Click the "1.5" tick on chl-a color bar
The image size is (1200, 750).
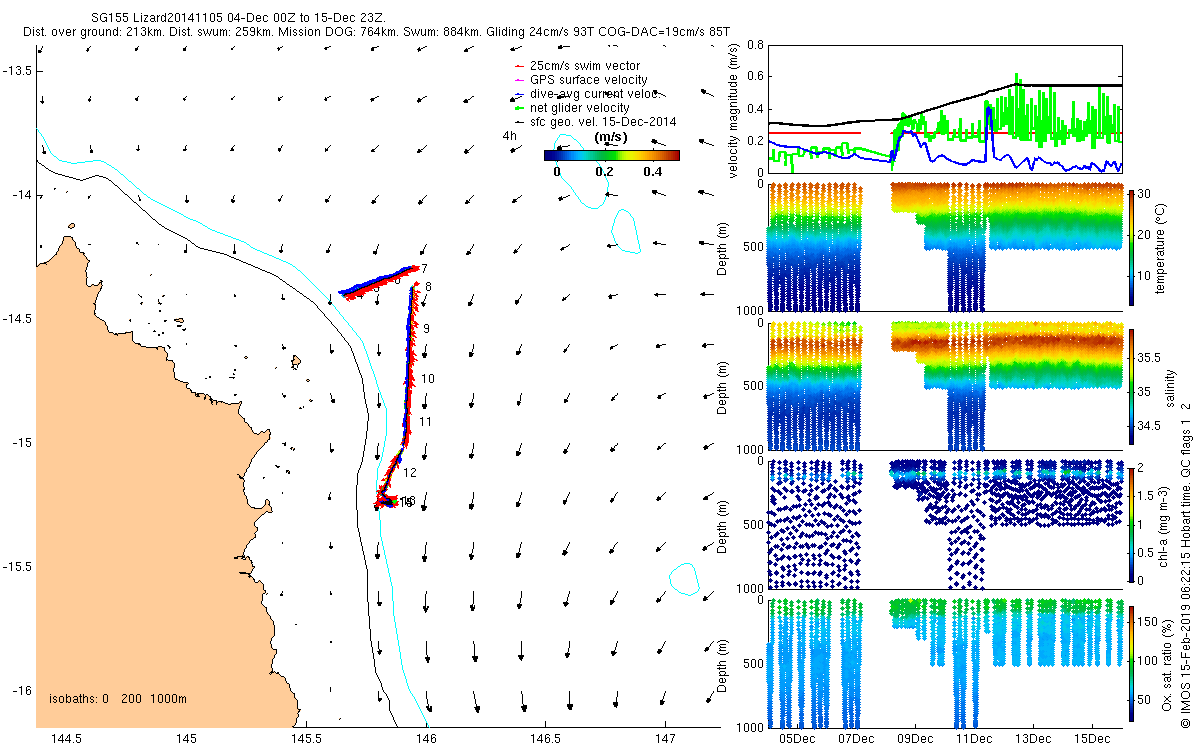pos(1147,495)
